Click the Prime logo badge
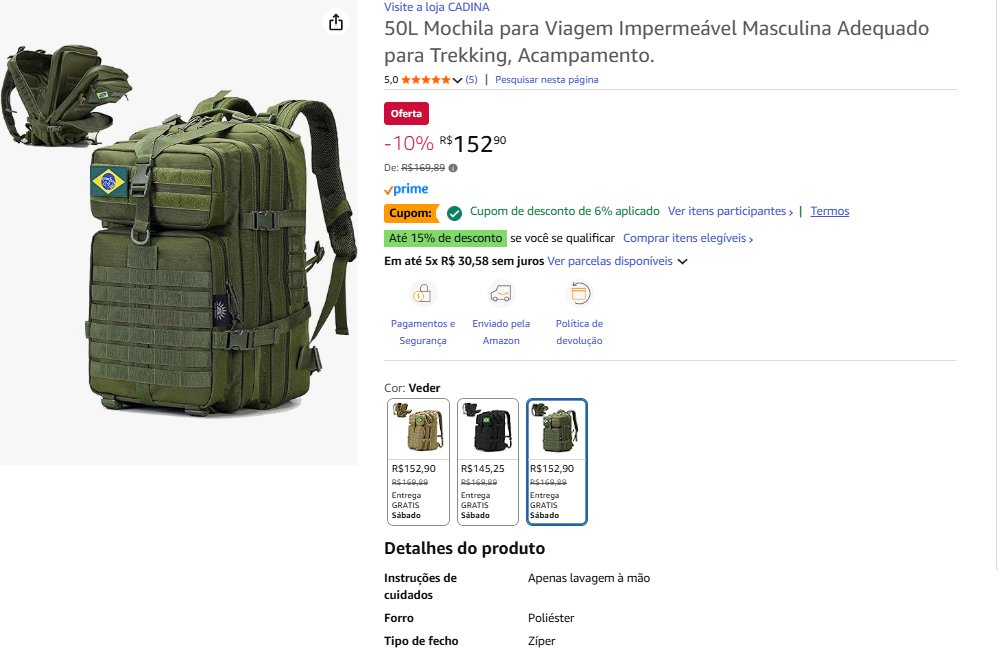The height and width of the screenshot is (660, 998). 406,189
